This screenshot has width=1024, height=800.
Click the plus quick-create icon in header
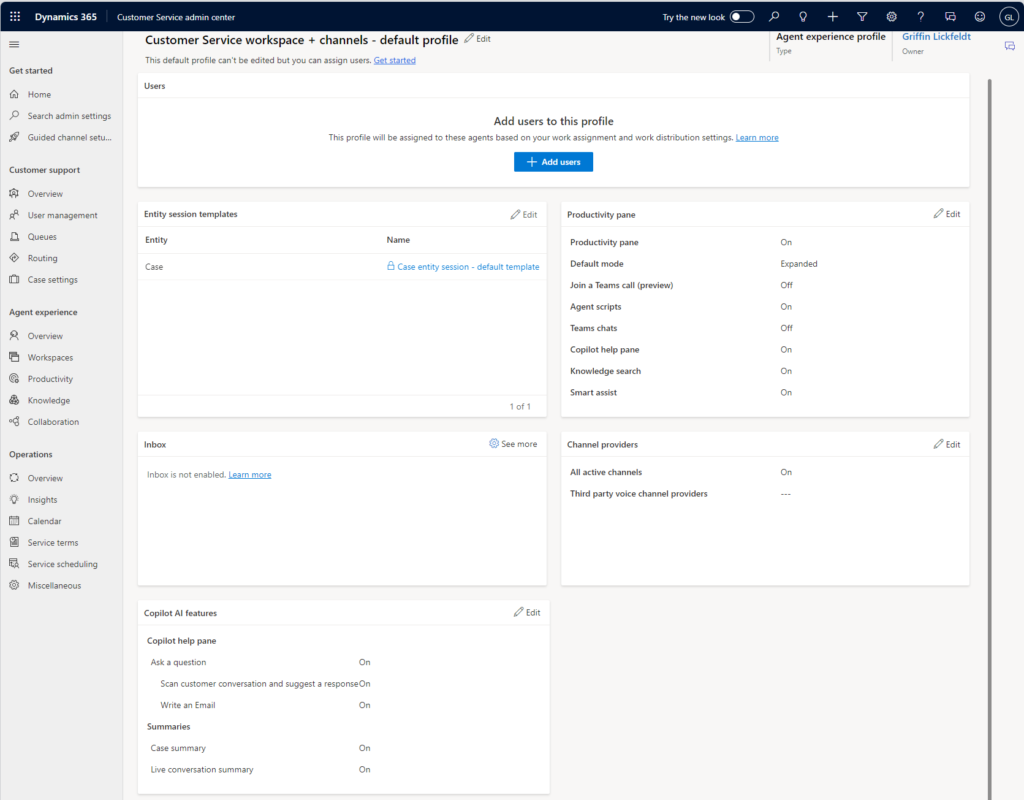[833, 17]
